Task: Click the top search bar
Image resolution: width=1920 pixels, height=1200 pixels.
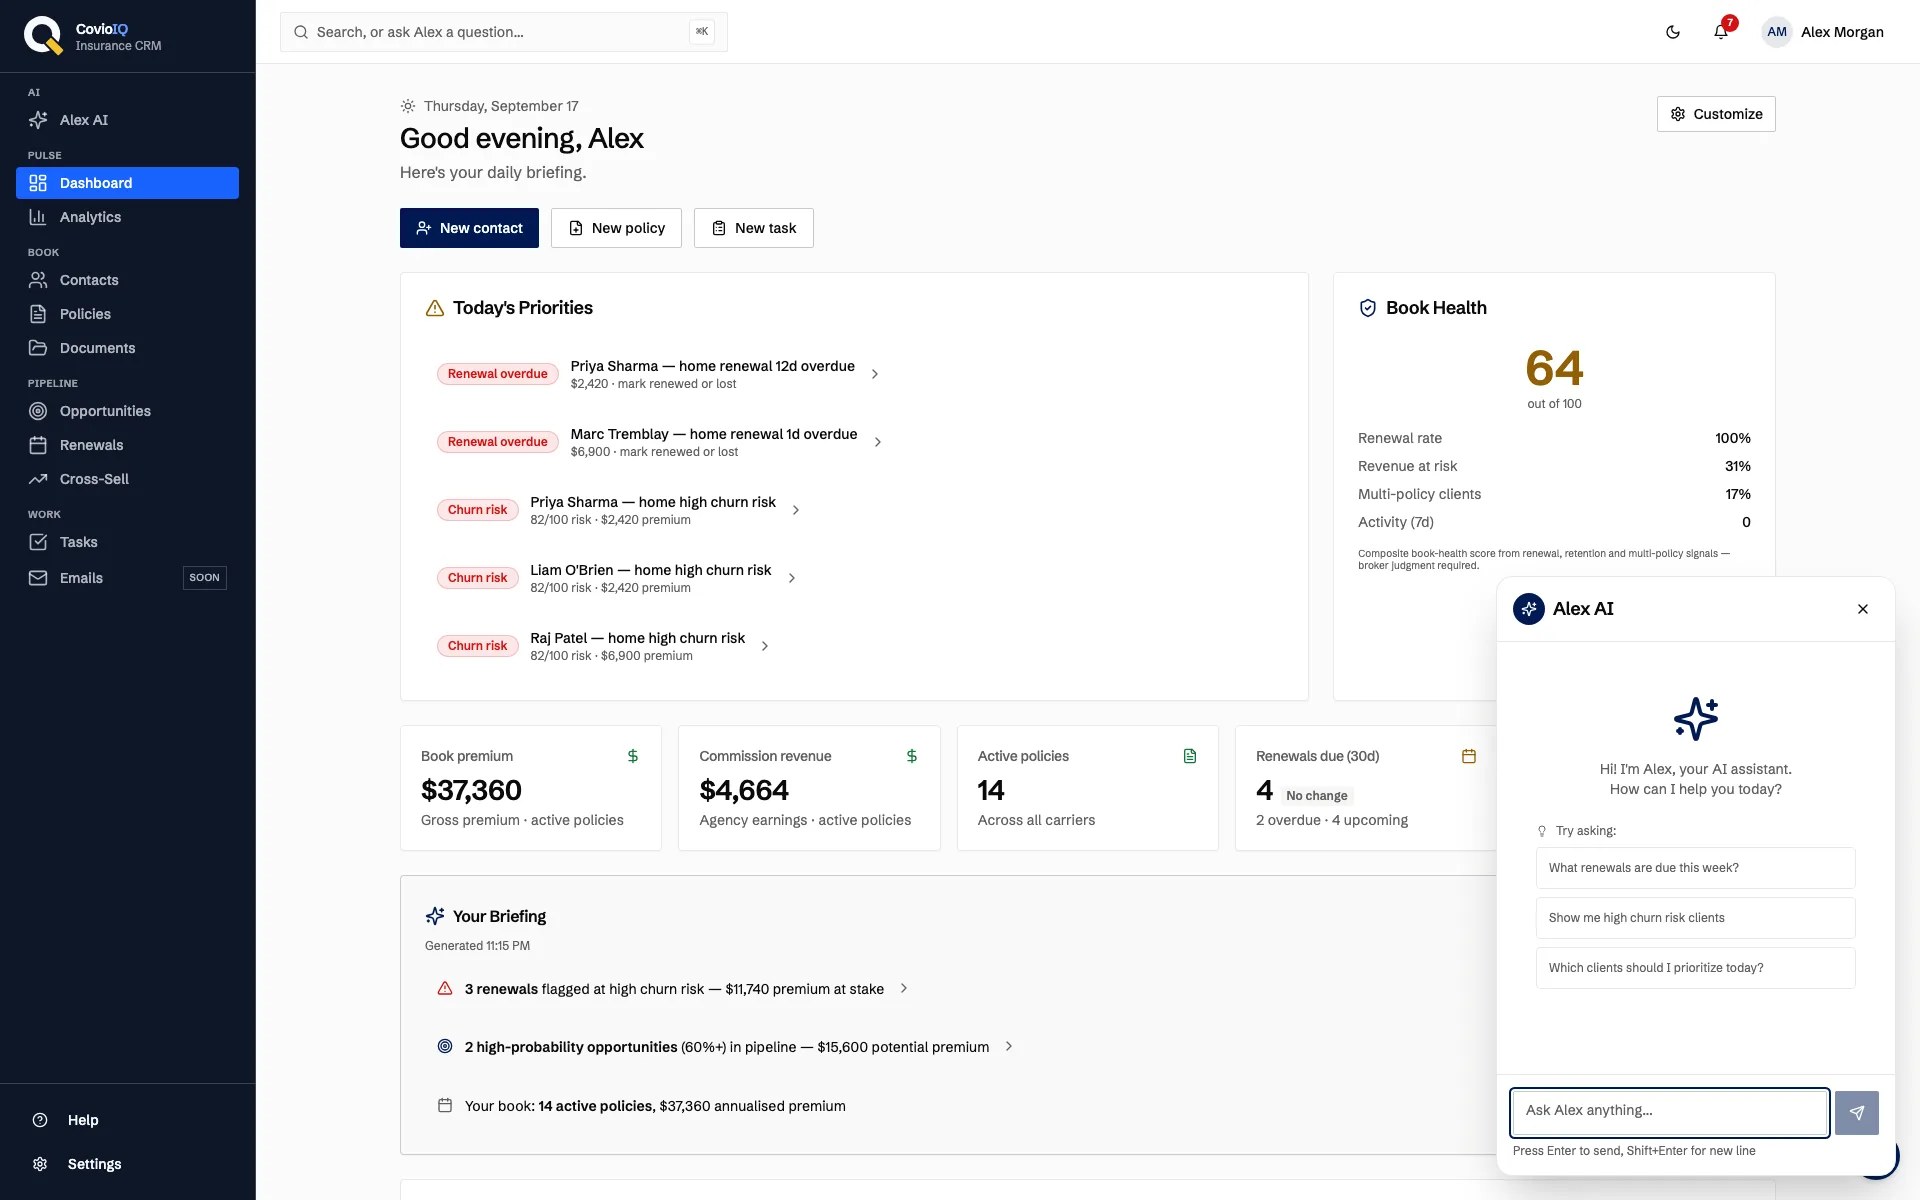Action: [x=504, y=32]
